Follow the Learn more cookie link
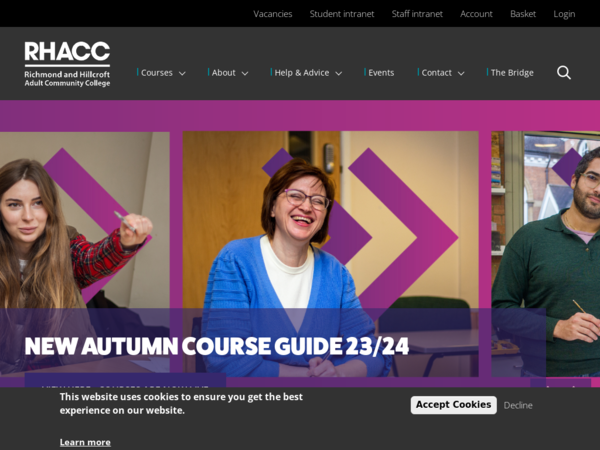The height and width of the screenshot is (450, 600). [85, 442]
